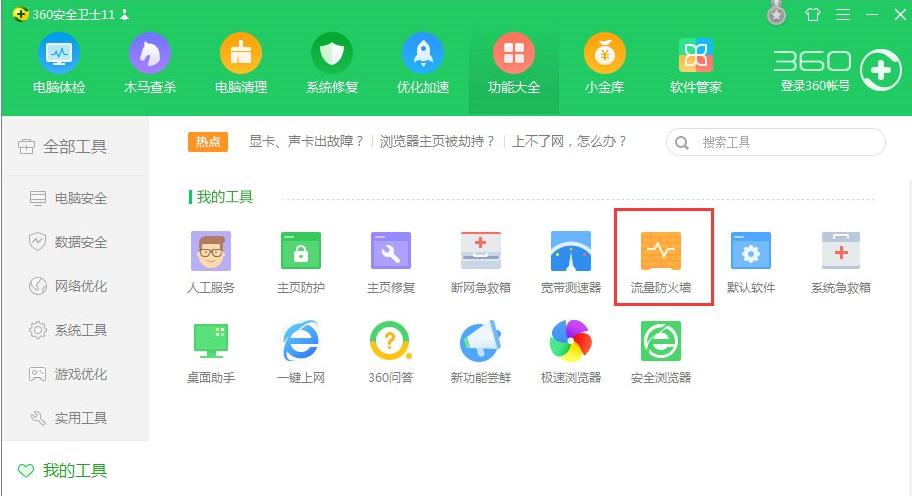This screenshot has width=912, height=496.
Task: Launch the 默认软件 tool
Action: point(751,262)
